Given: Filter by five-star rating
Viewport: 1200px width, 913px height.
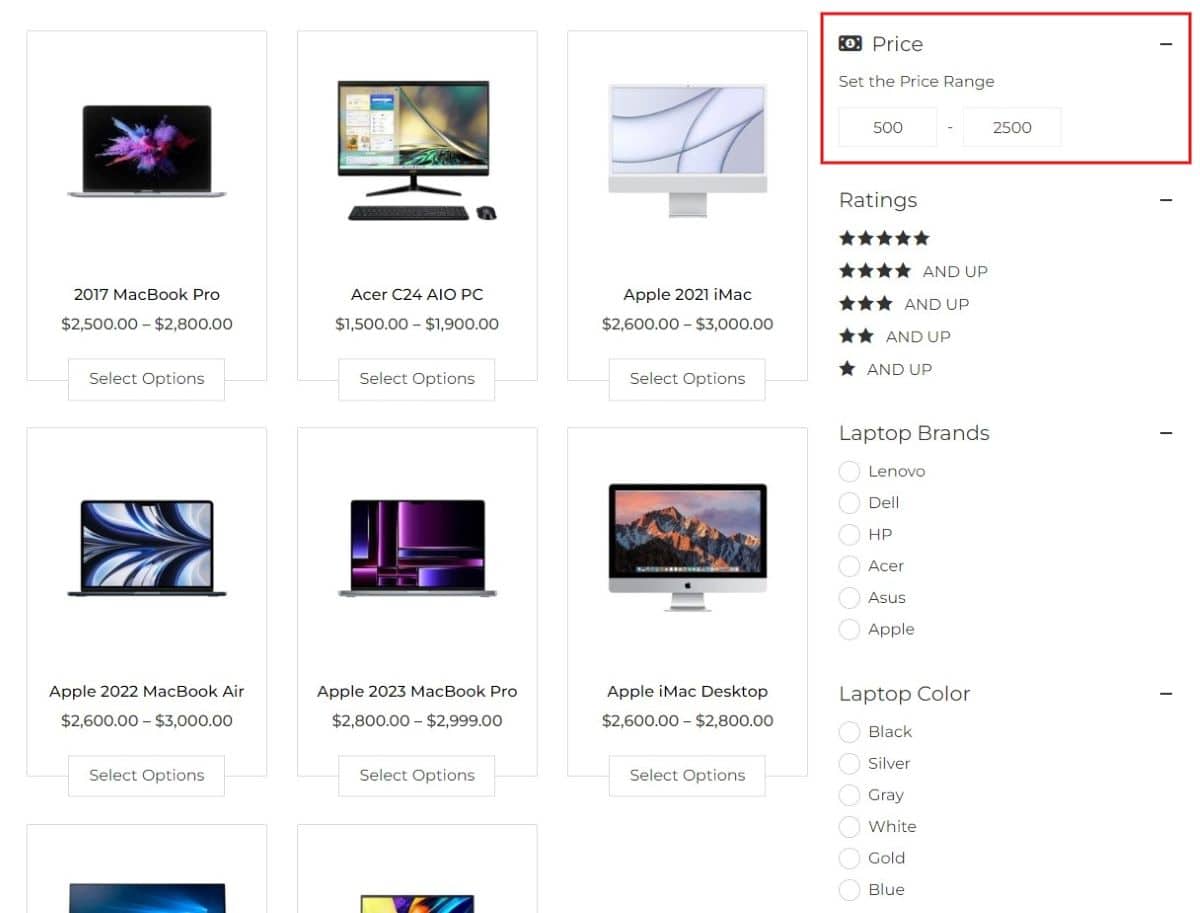Looking at the screenshot, I should tap(884, 238).
